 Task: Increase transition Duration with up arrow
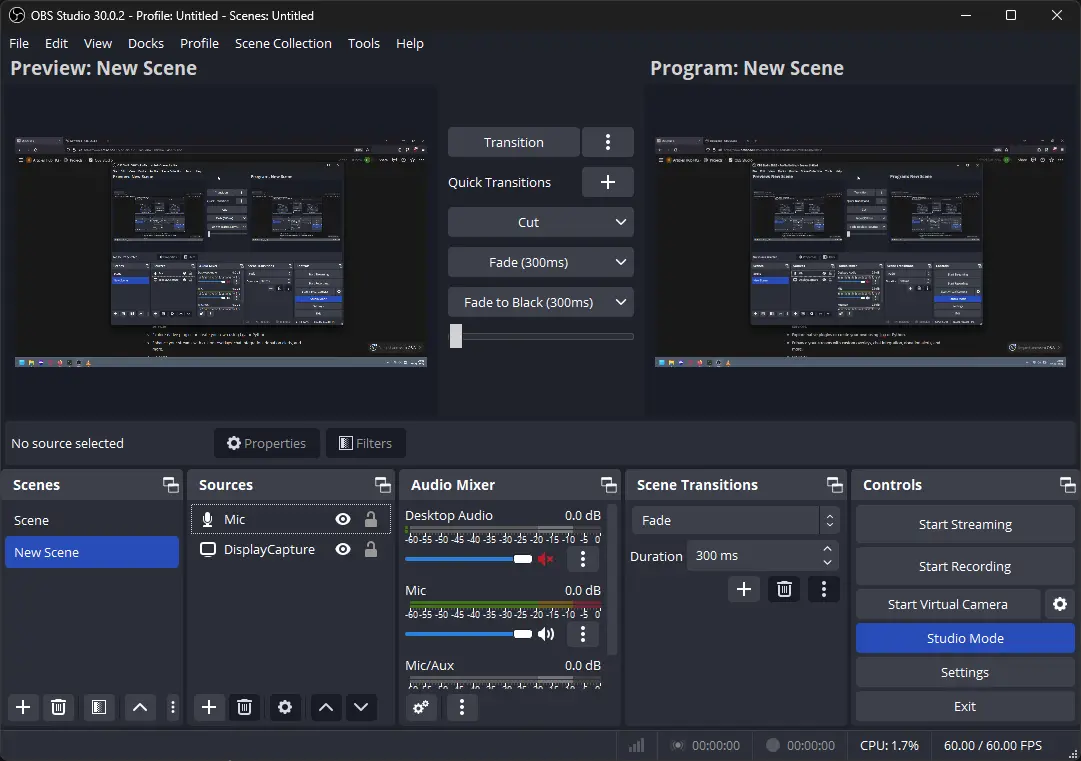coord(827,549)
